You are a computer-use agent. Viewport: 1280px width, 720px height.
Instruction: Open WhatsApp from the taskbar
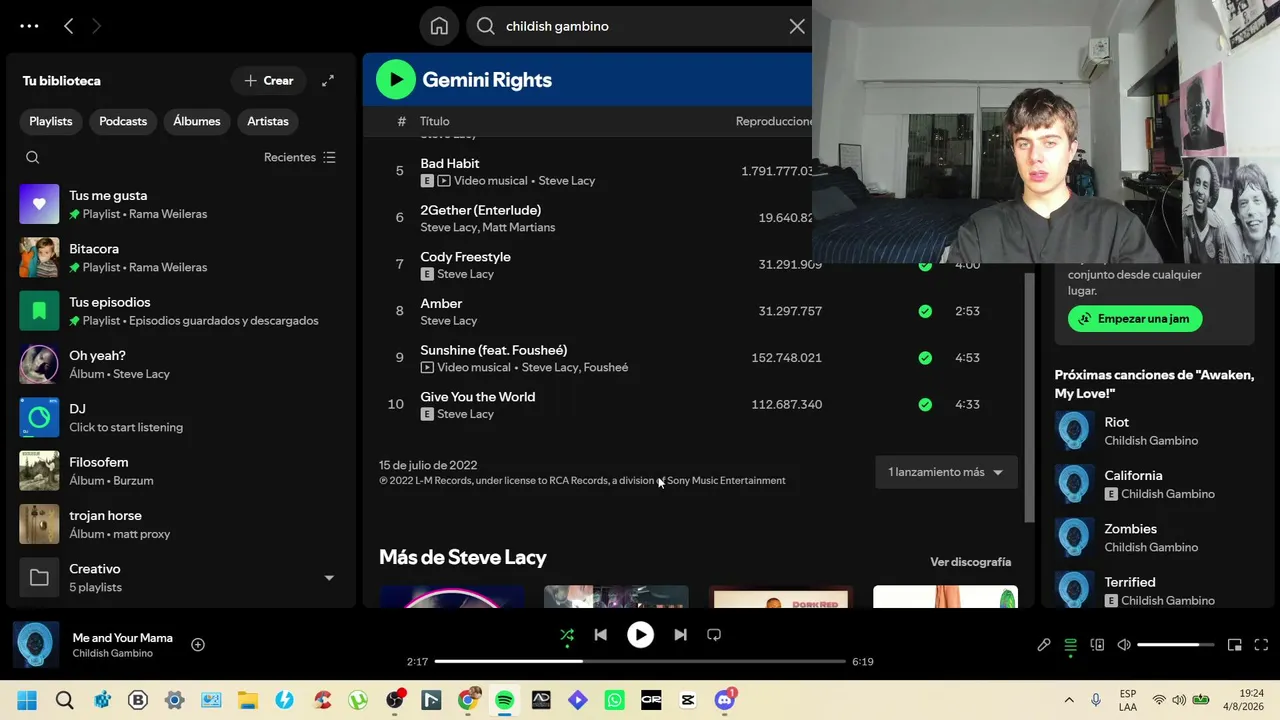[x=614, y=700]
